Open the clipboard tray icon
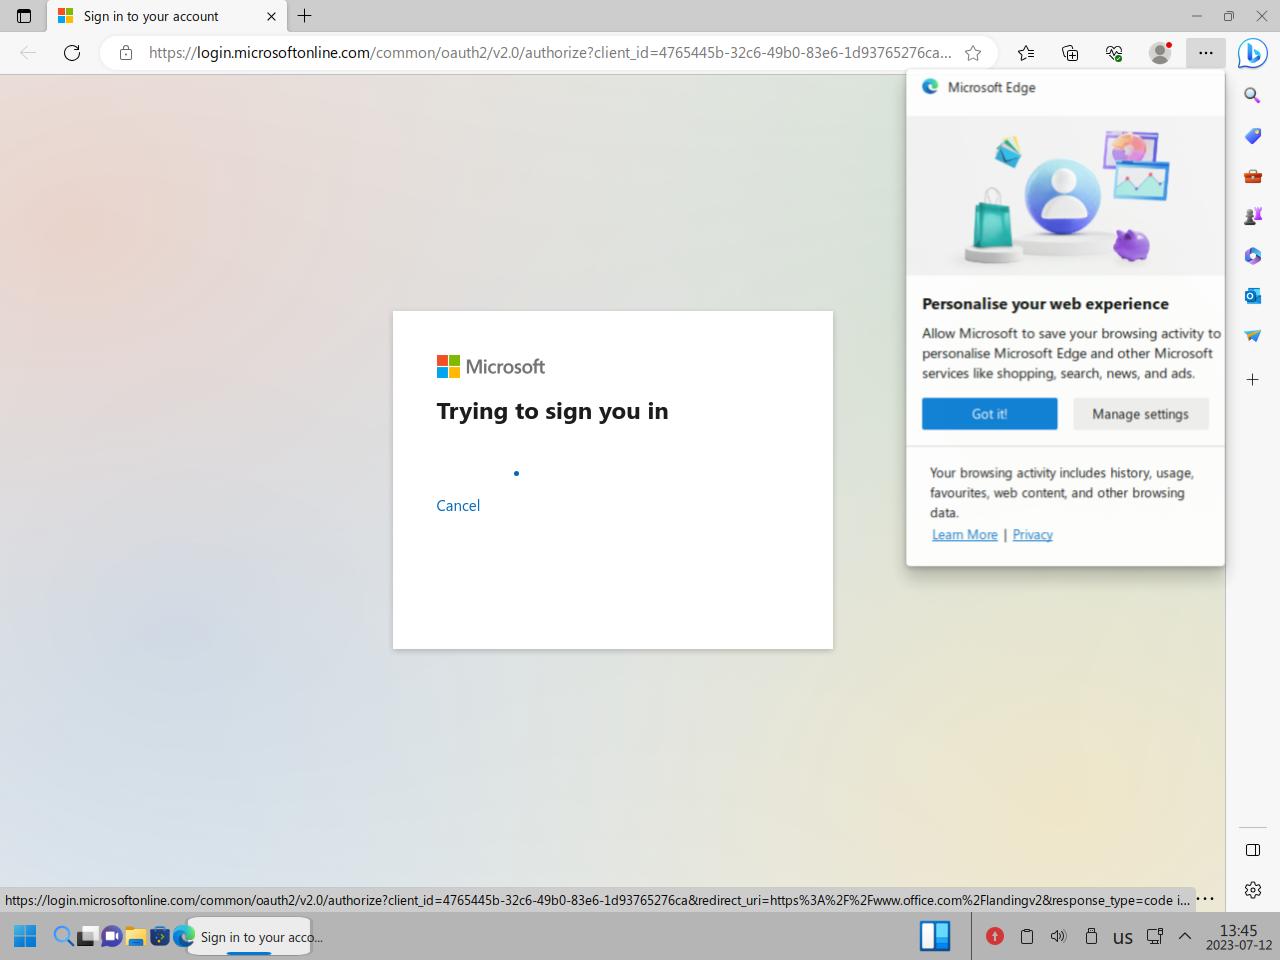Image resolution: width=1280 pixels, height=960 pixels. coord(1026,937)
